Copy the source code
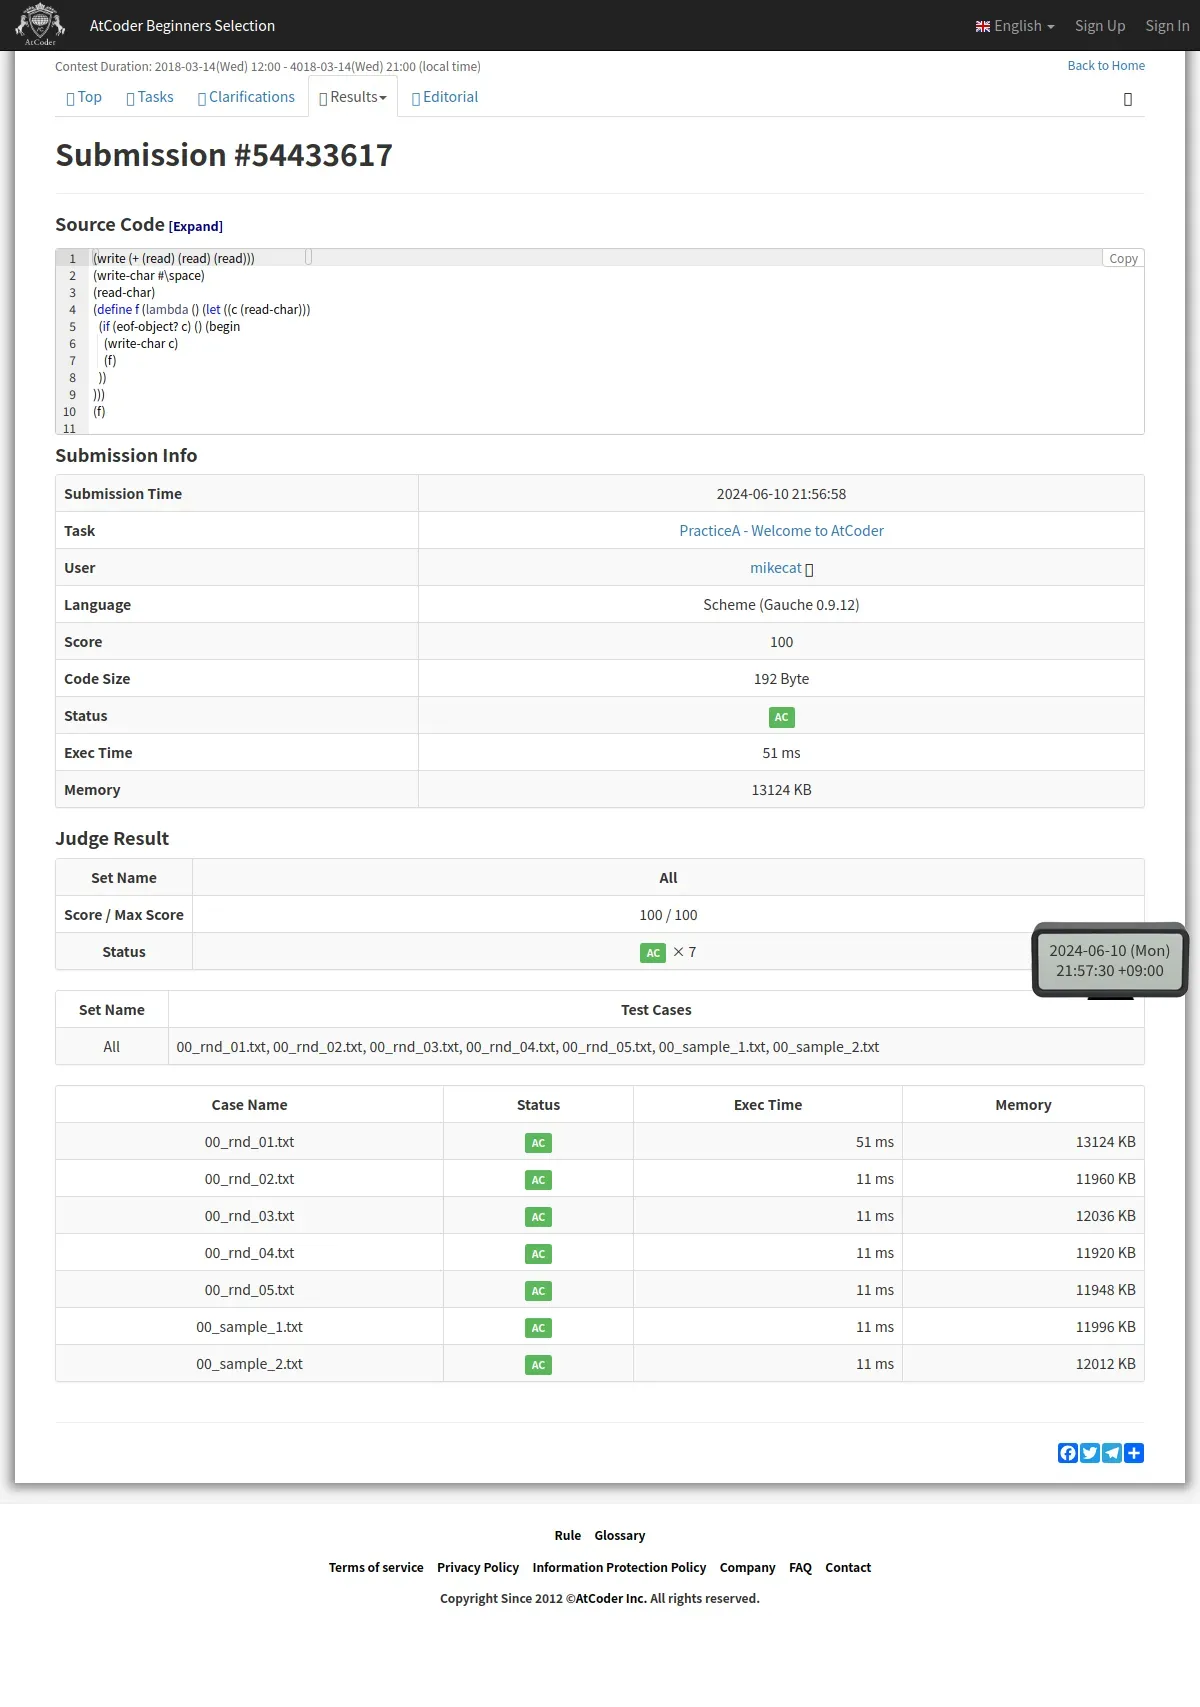Image resolution: width=1200 pixels, height=1707 pixels. tap(1123, 258)
